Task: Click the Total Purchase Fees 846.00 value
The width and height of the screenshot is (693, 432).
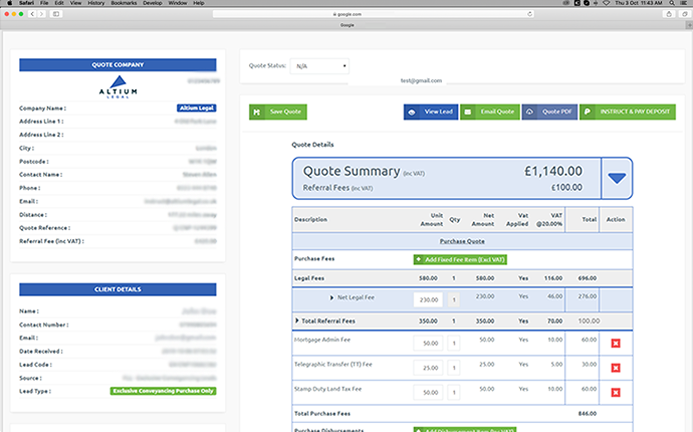Action: pos(587,413)
